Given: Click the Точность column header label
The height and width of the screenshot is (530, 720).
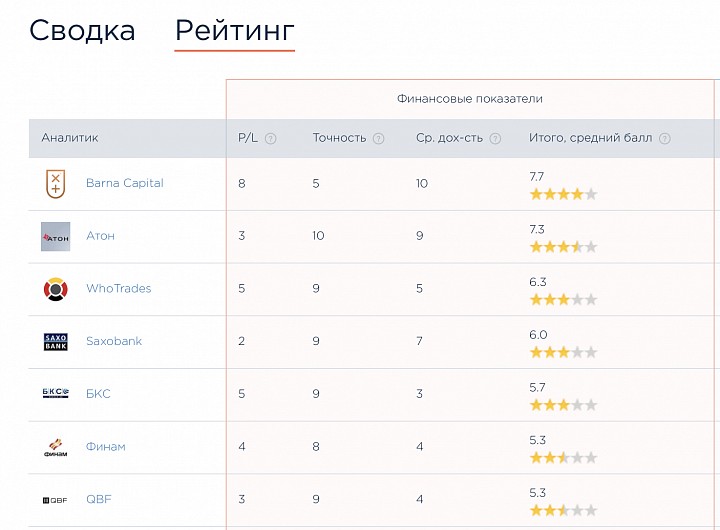Looking at the screenshot, I should (x=339, y=138).
